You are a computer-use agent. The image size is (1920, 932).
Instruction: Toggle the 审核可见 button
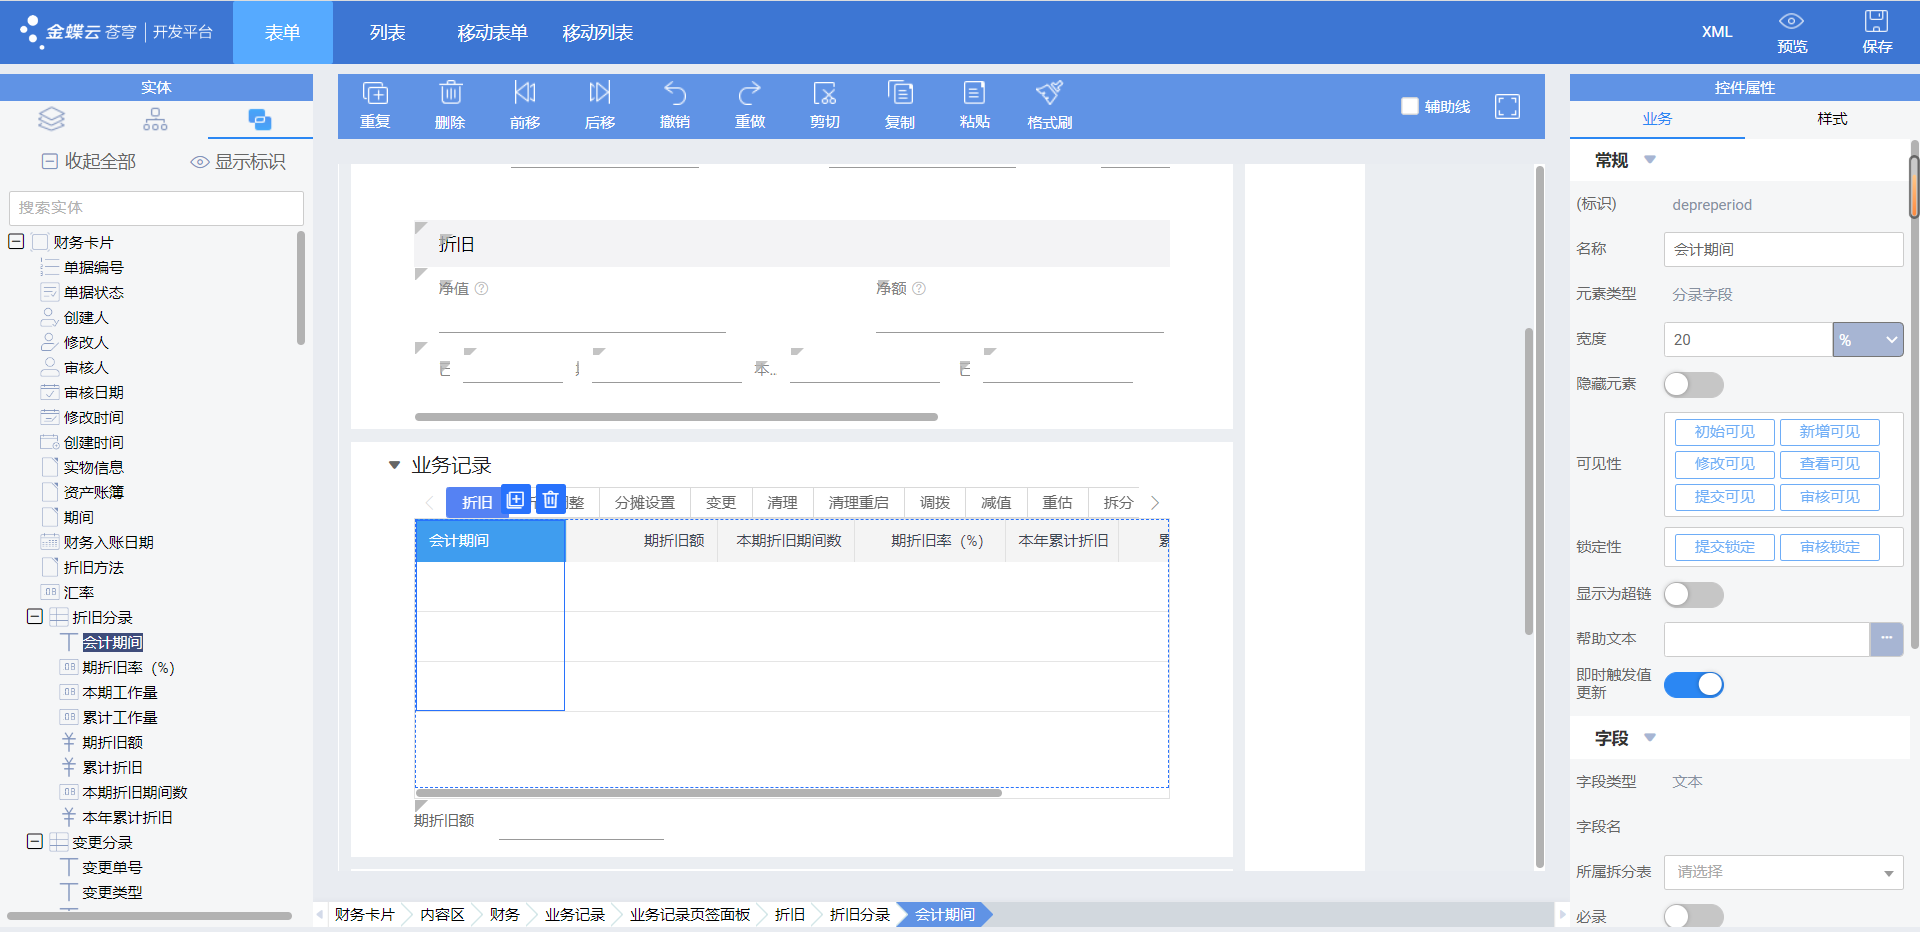pos(1829,497)
